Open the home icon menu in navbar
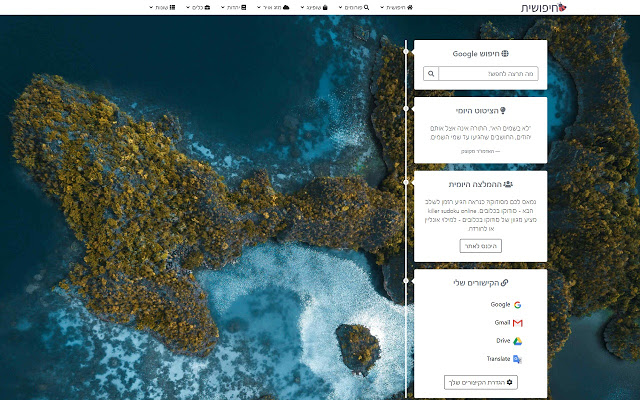Image resolution: width=640 pixels, height=400 pixels. (397, 7)
